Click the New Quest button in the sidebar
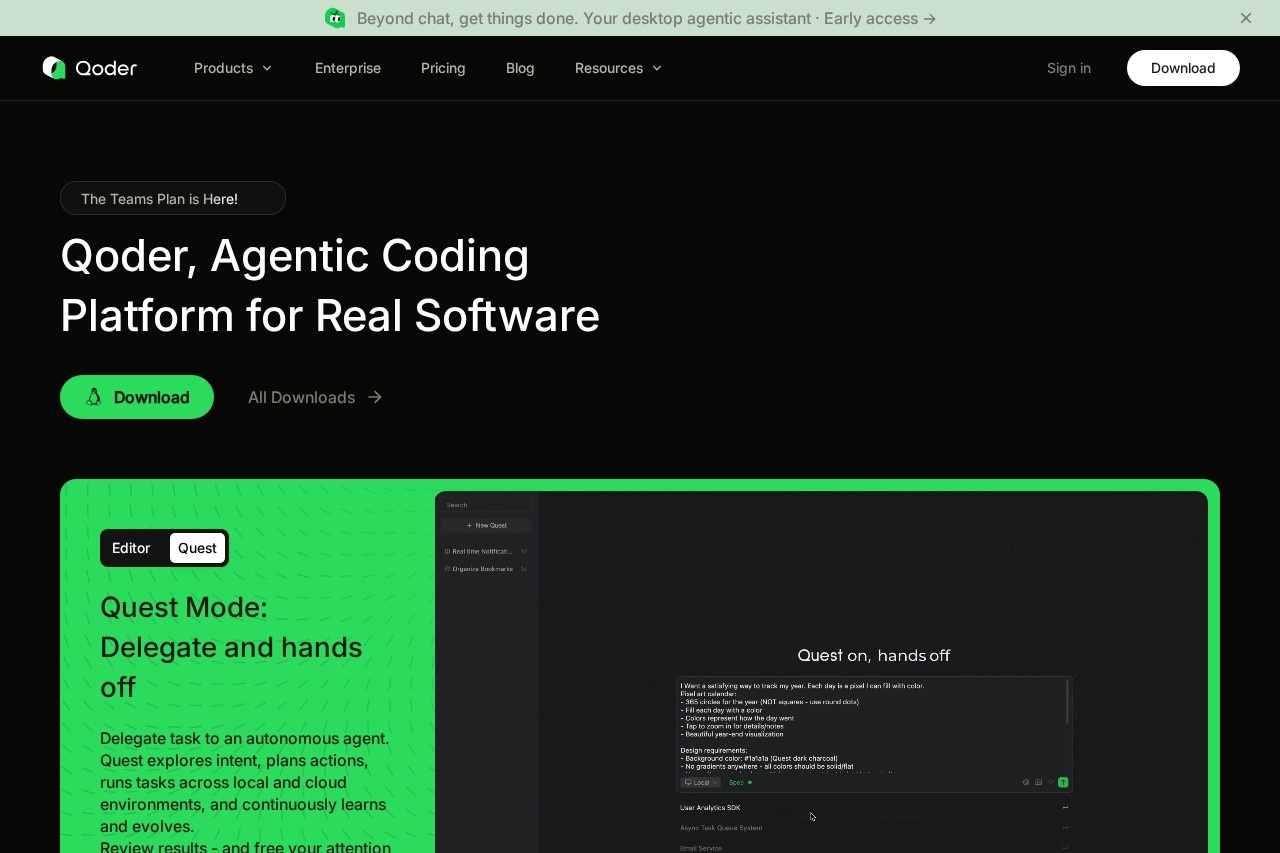1280x853 pixels. (487, 525)
